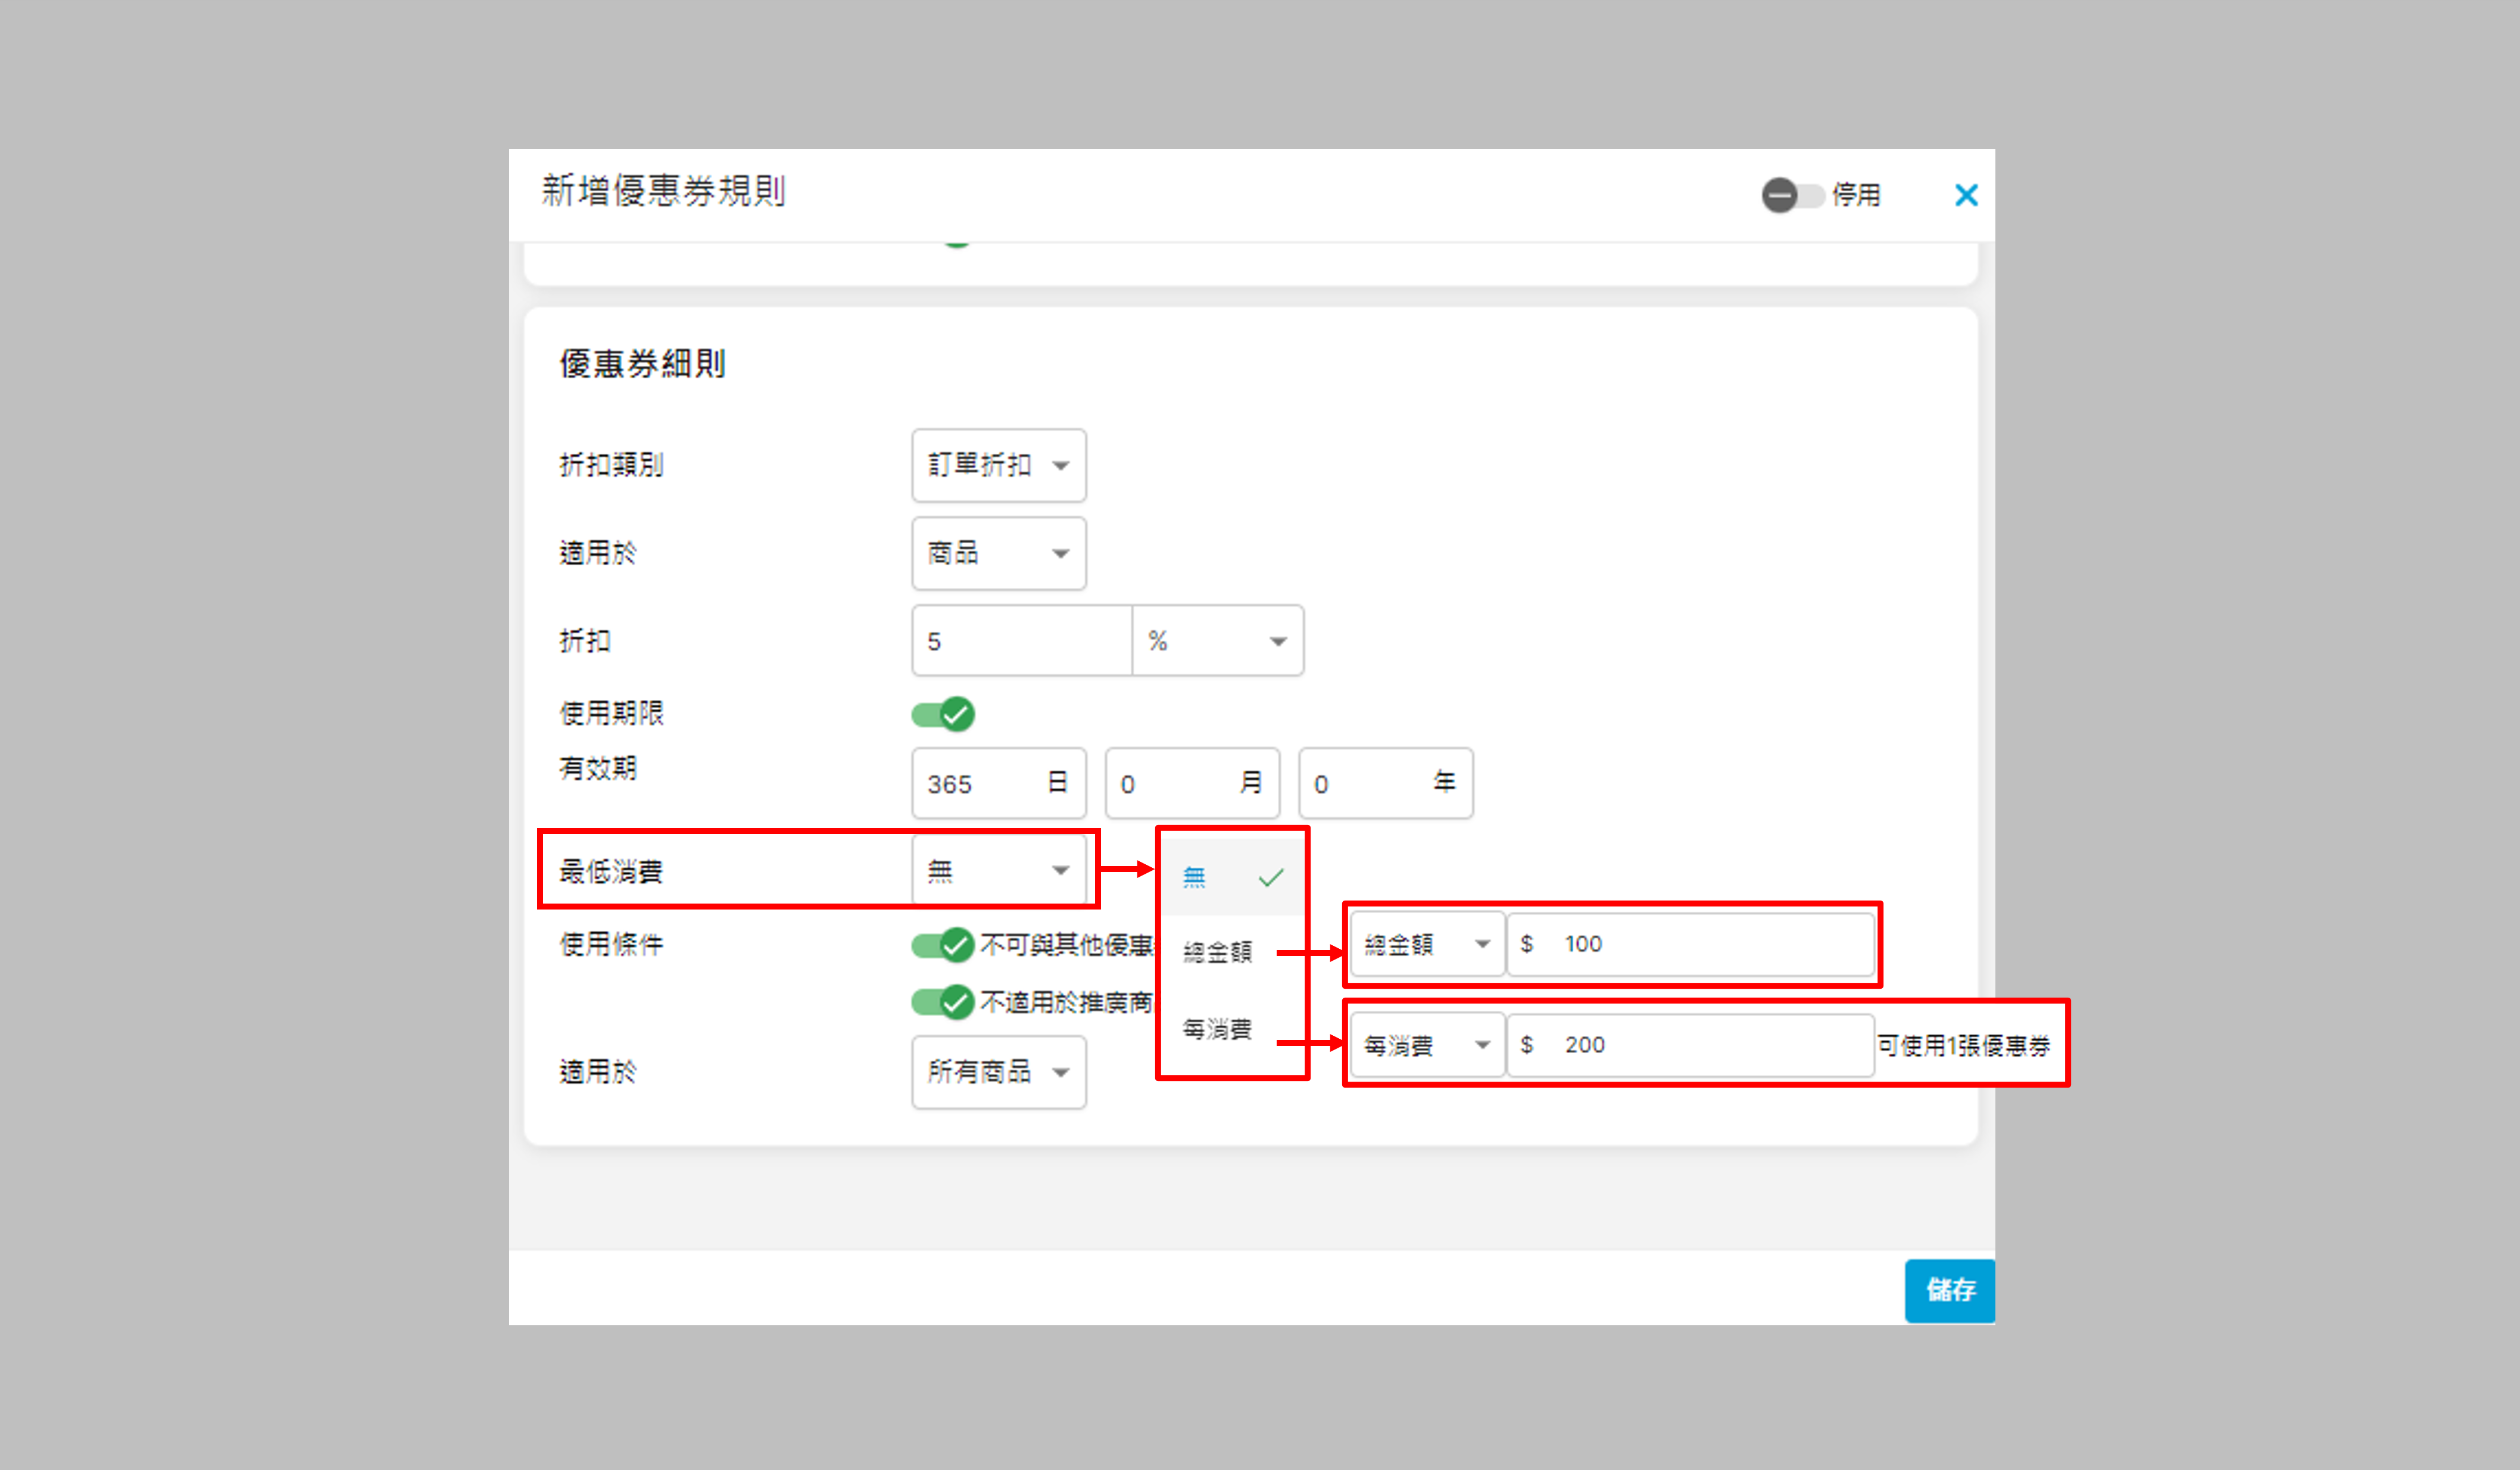
Task: Disable the 使用期限 toggle
Action: click(942, 714)
